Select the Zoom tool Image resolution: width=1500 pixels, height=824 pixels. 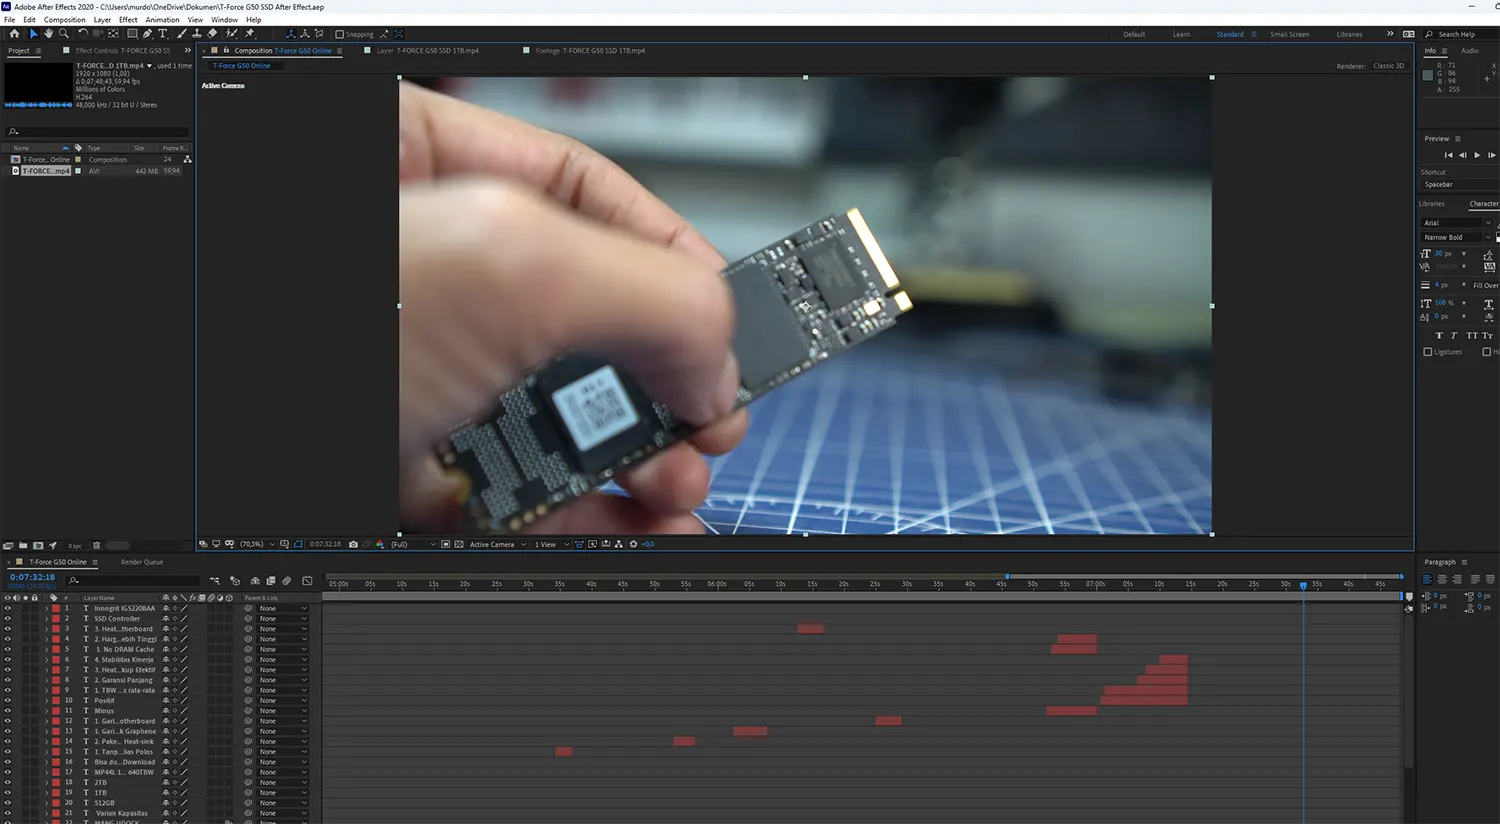pos(63,33)
